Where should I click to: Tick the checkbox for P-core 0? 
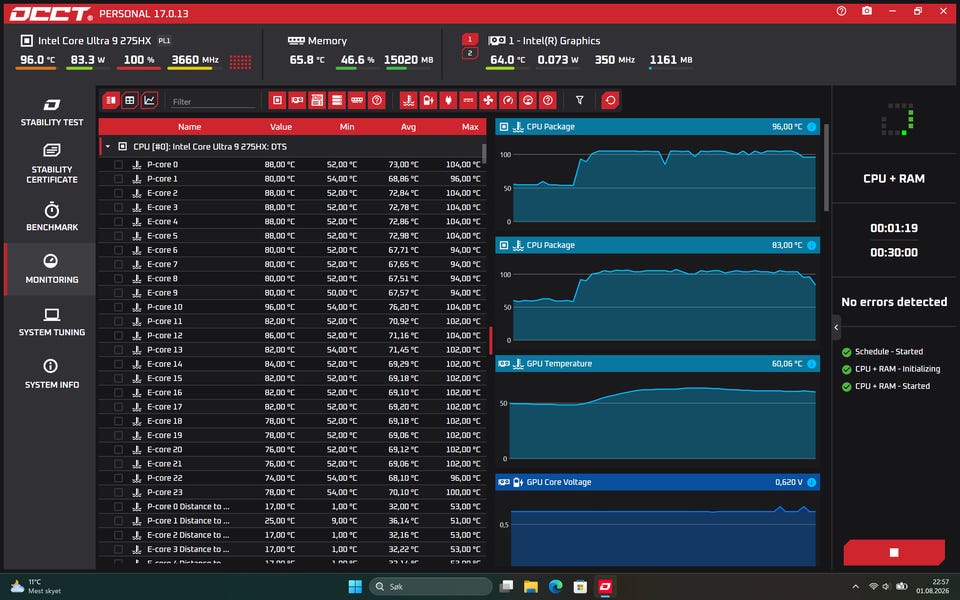pos(119,165)
